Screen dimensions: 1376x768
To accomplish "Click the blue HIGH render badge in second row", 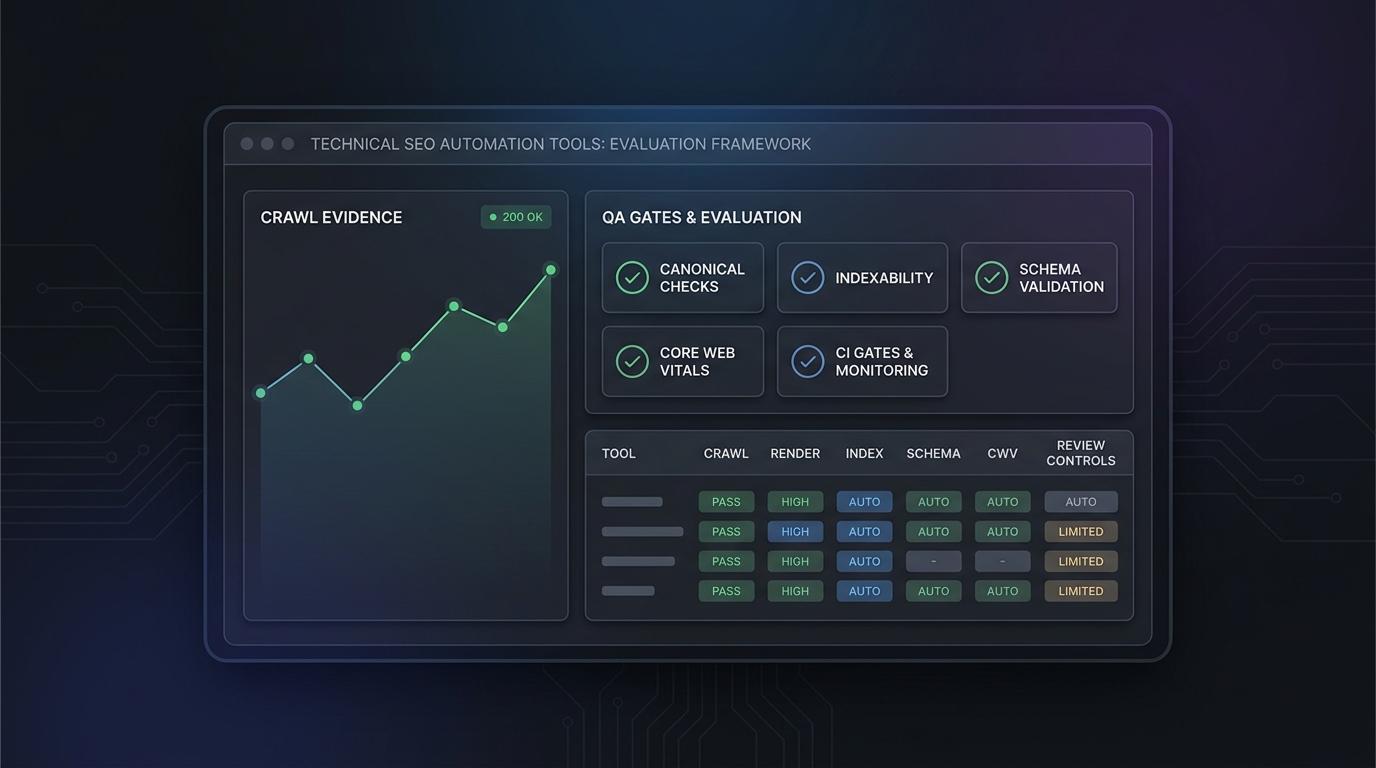I will 795,531.
